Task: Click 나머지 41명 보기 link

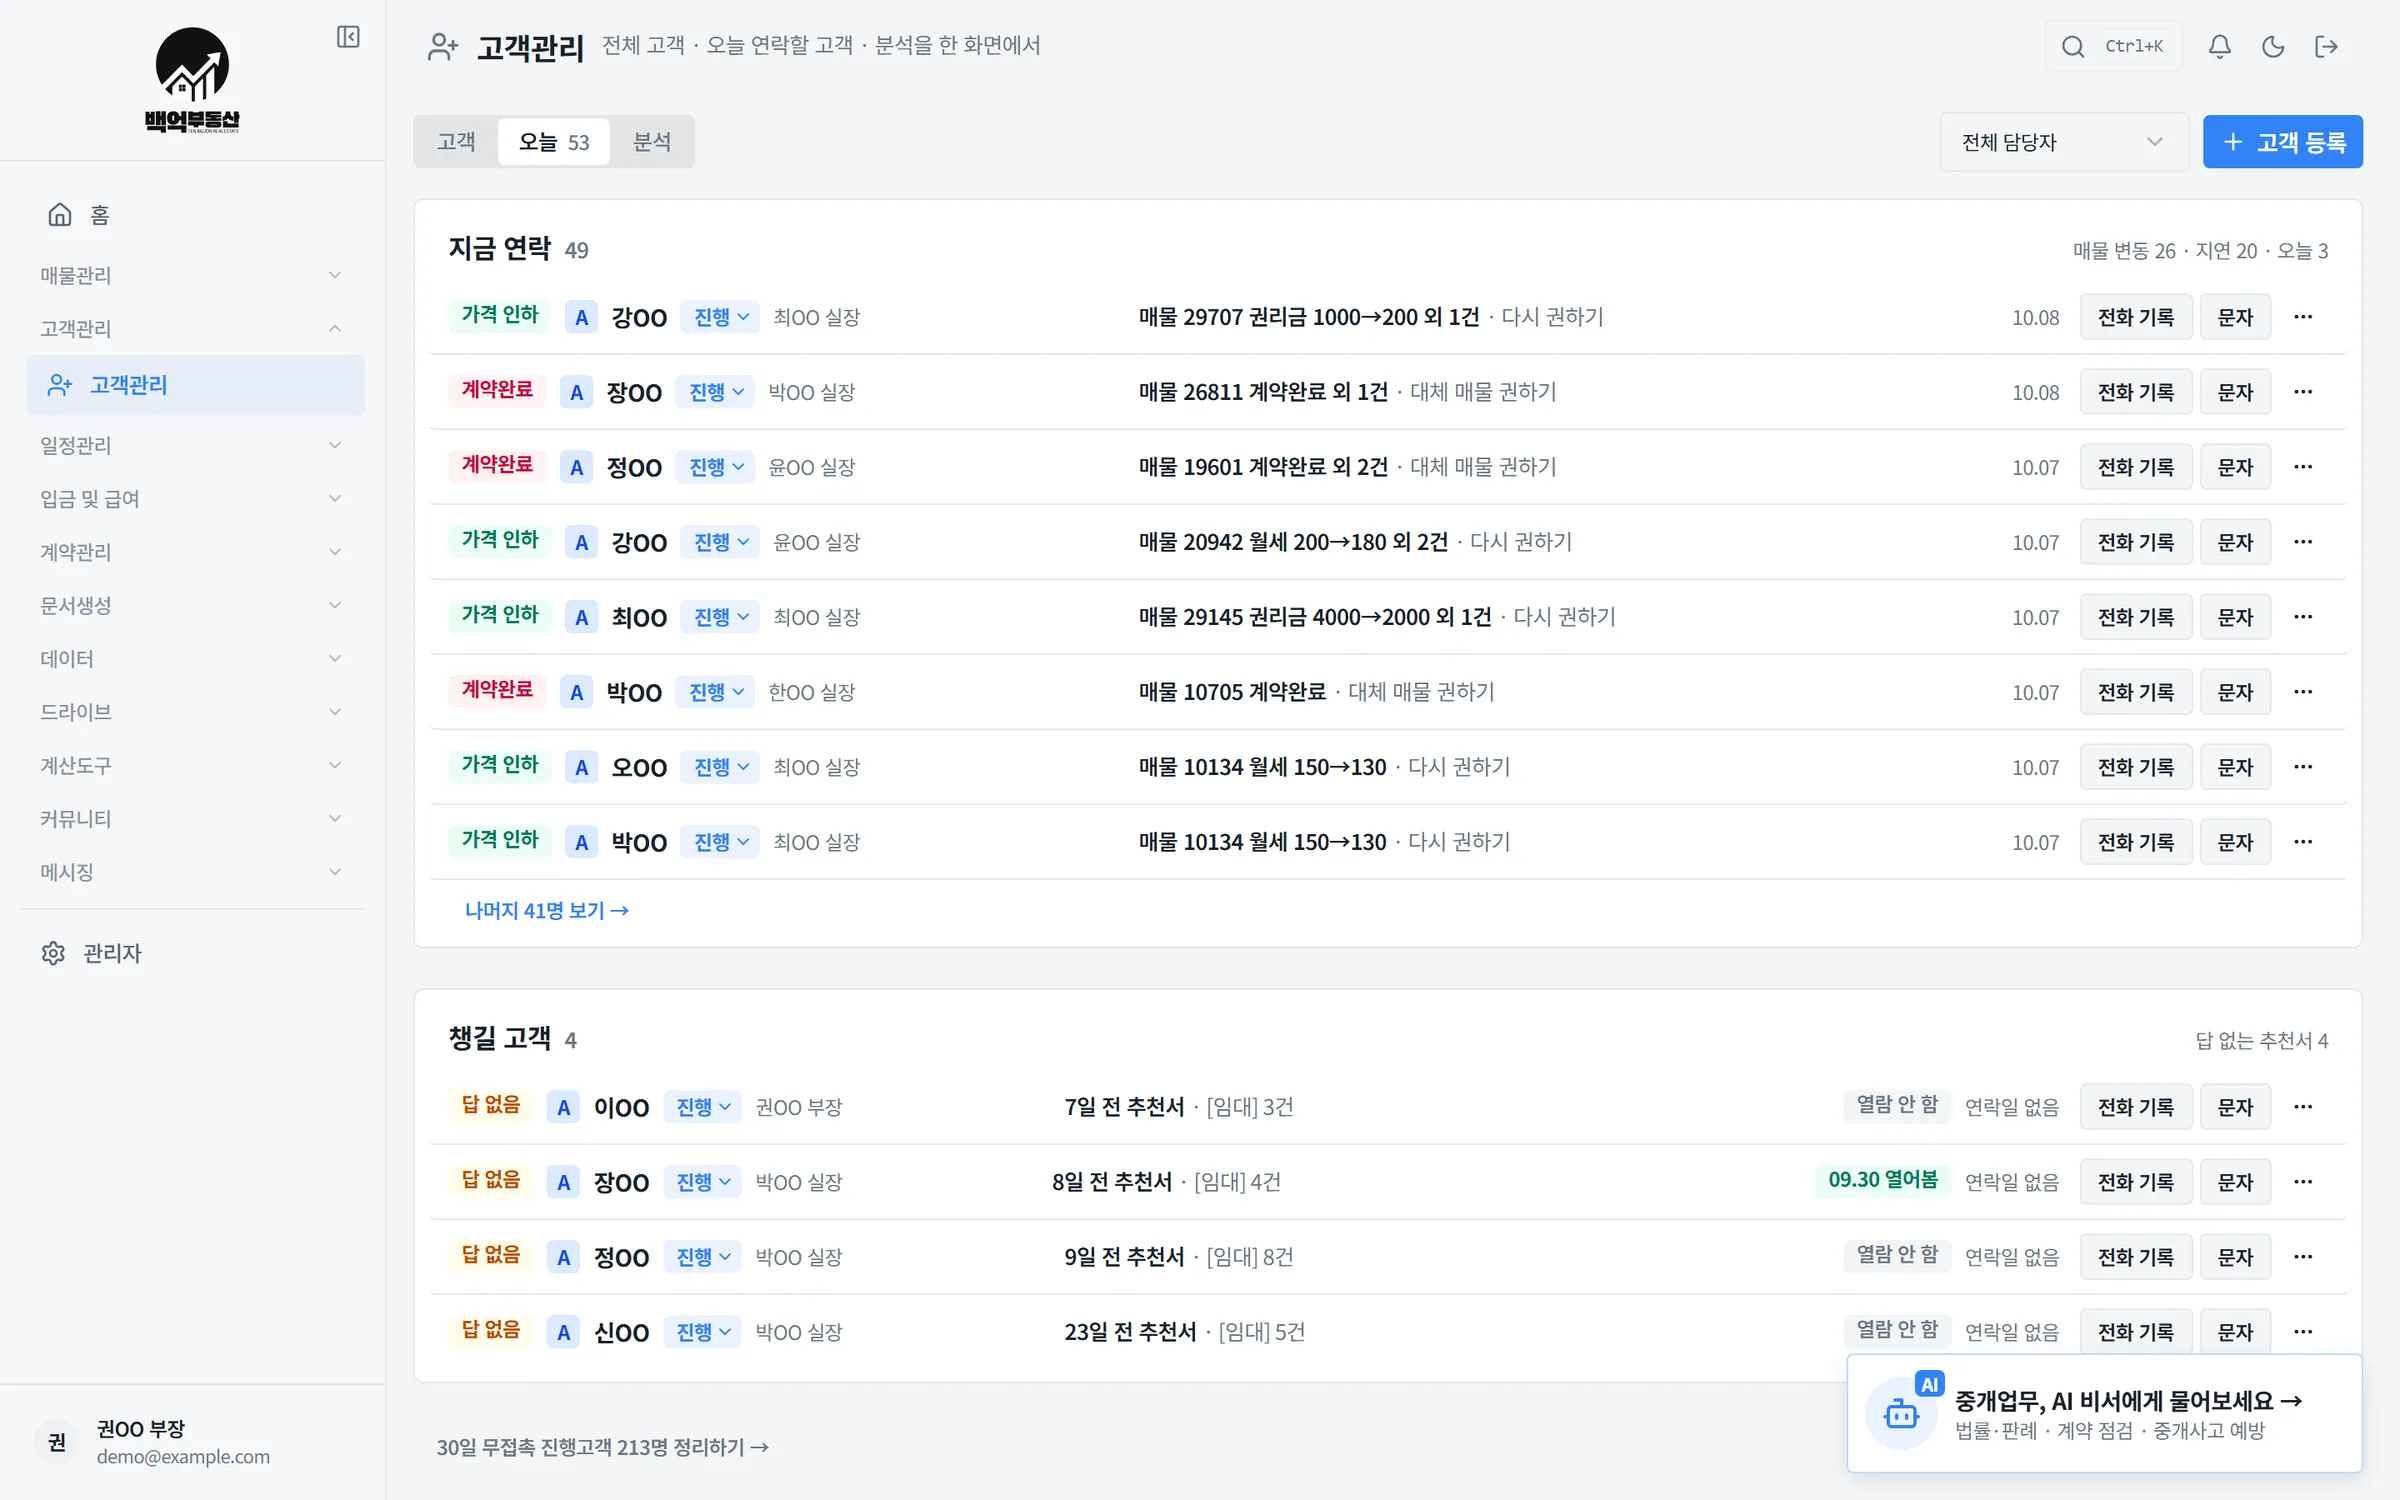Action: tap(546, 910)
